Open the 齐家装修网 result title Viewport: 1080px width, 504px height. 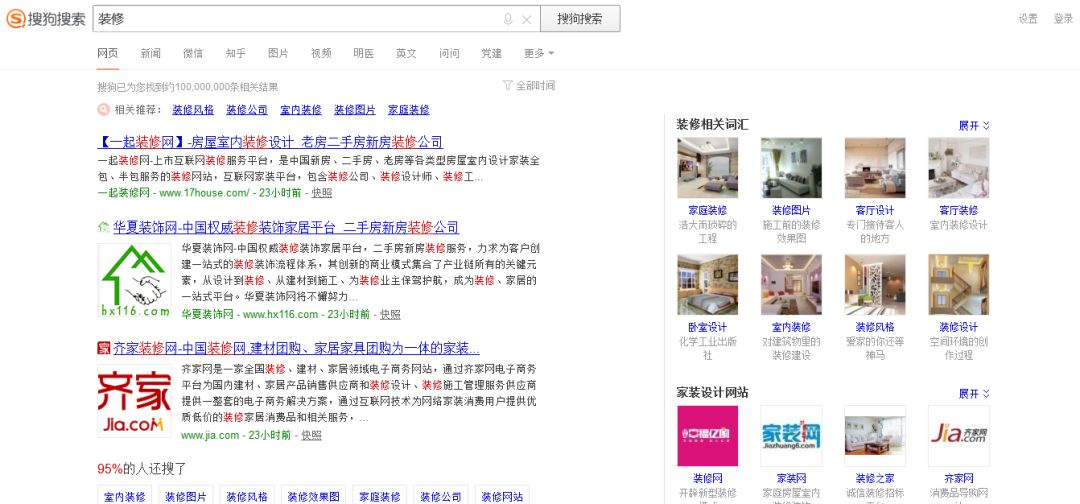296,348
